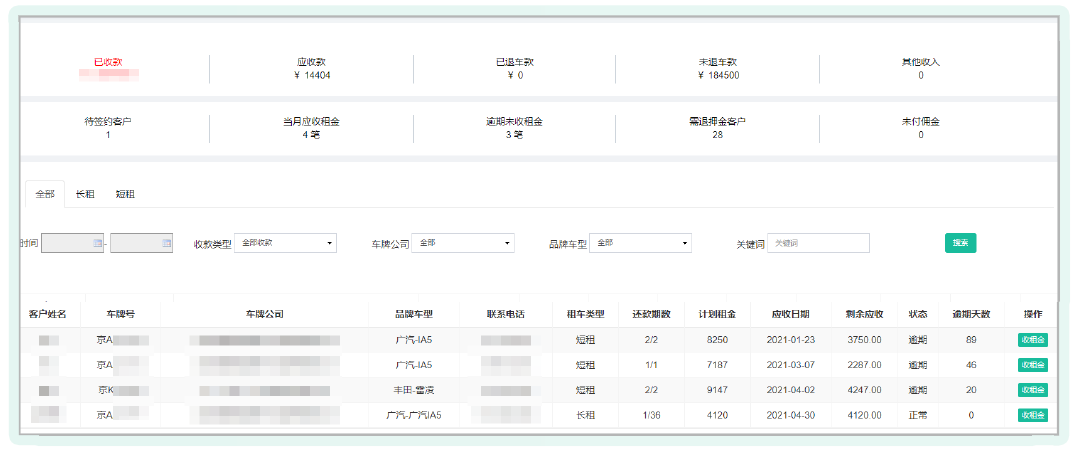Click 收租金 for the 89-day overdue row
Image resolution: width=1078 pixels, height=457 pixels.
click(1032, 340)
